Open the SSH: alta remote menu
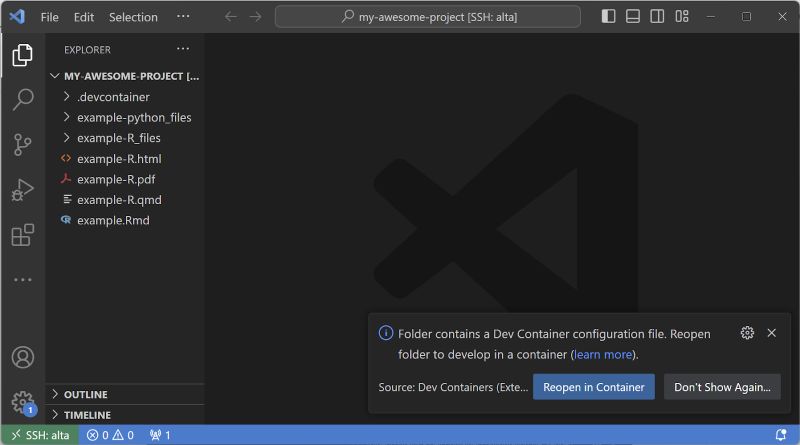 (40, 435)
